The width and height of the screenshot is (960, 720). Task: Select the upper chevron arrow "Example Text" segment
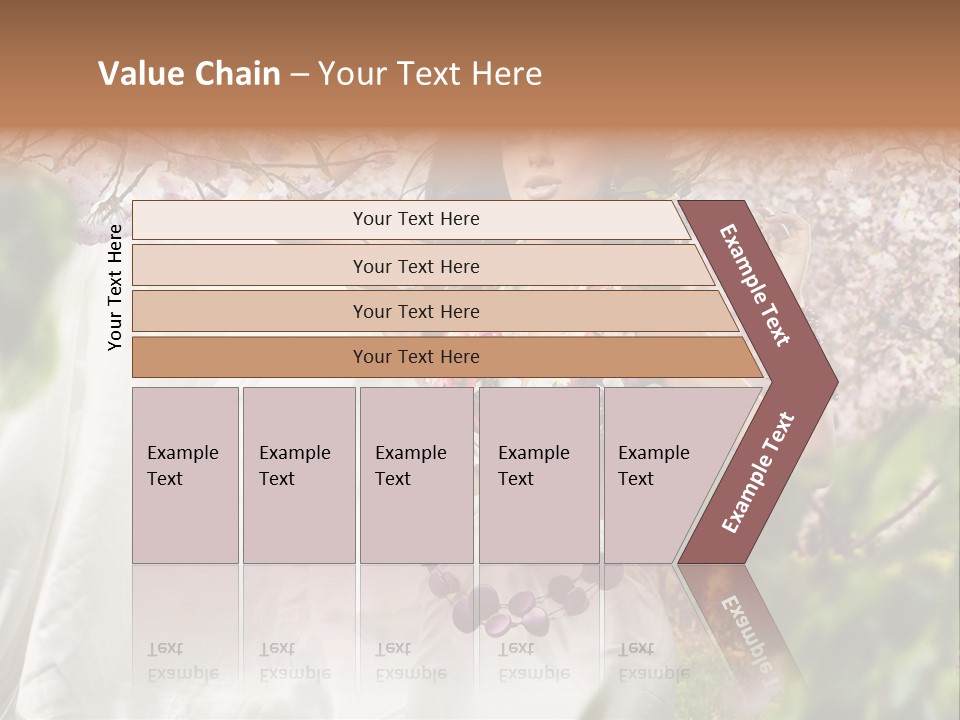(757, 284)
